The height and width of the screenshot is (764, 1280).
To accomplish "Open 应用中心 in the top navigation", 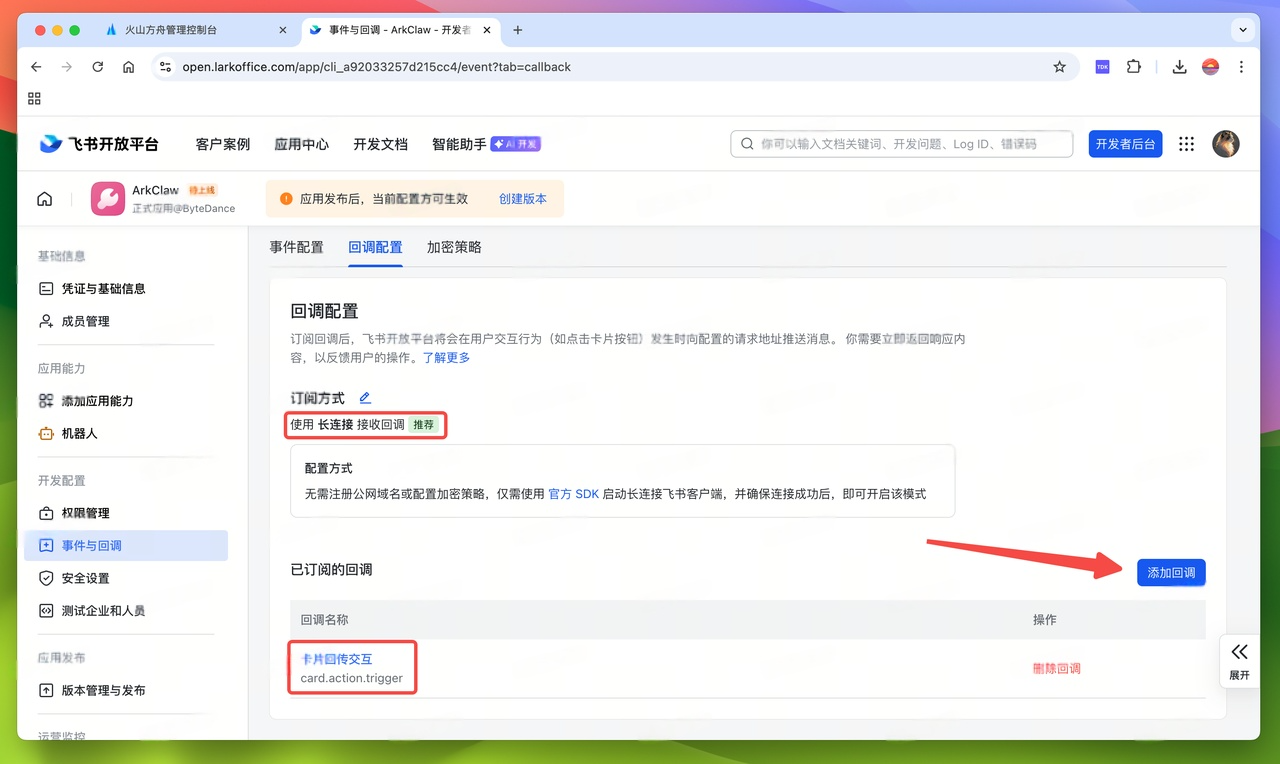I will pos(301,143).
